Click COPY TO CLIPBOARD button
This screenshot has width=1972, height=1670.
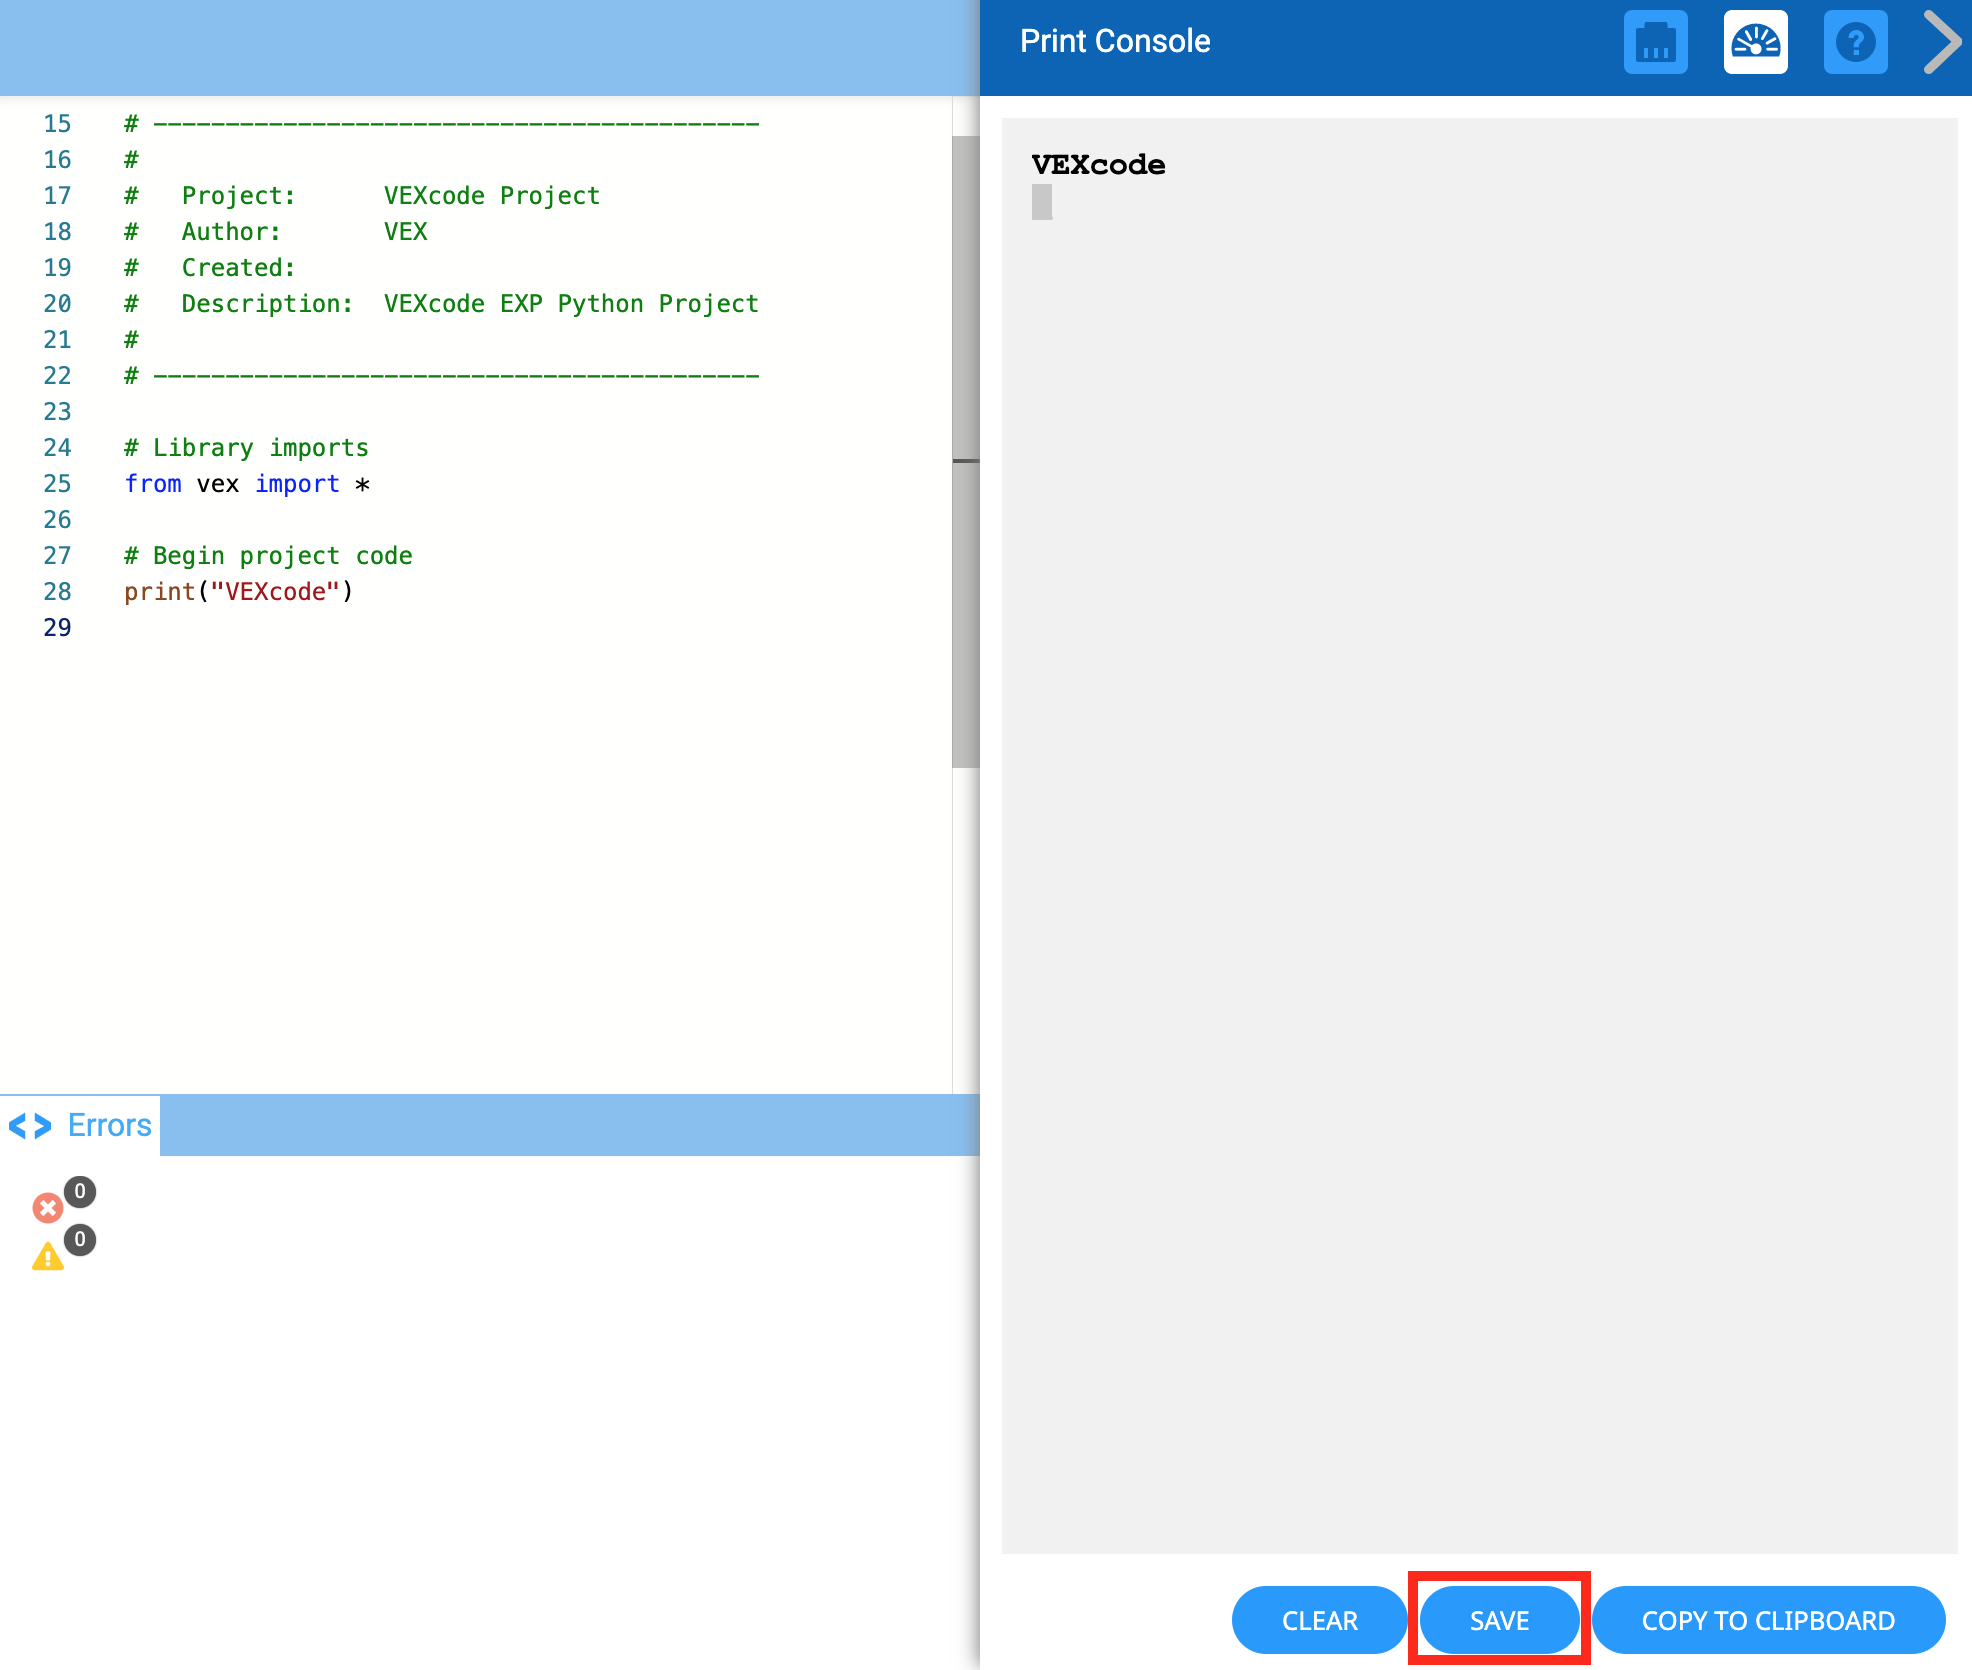pyautogui.click(x=1767, y=1620)
